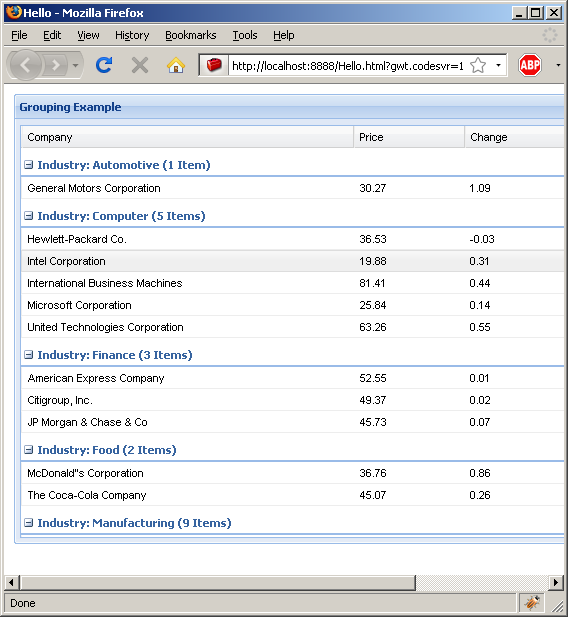Open the Bookmarks menu
Image resolution: width=568 pixels, height=617 pixels.
click(191, 35)
